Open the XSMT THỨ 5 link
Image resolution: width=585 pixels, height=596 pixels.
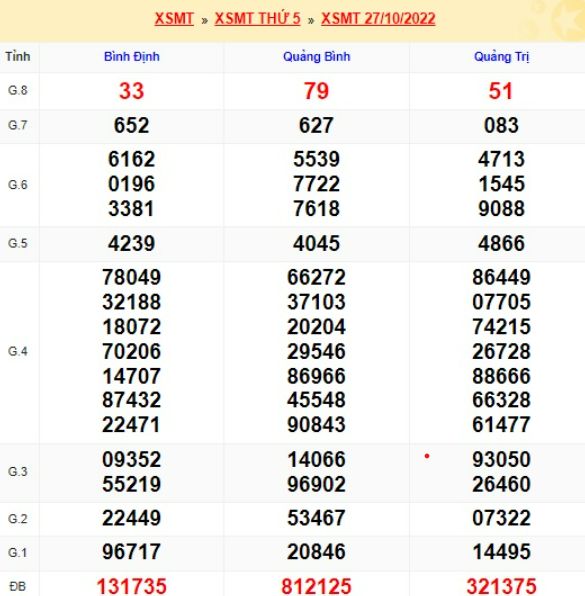(x=257, y=19)
